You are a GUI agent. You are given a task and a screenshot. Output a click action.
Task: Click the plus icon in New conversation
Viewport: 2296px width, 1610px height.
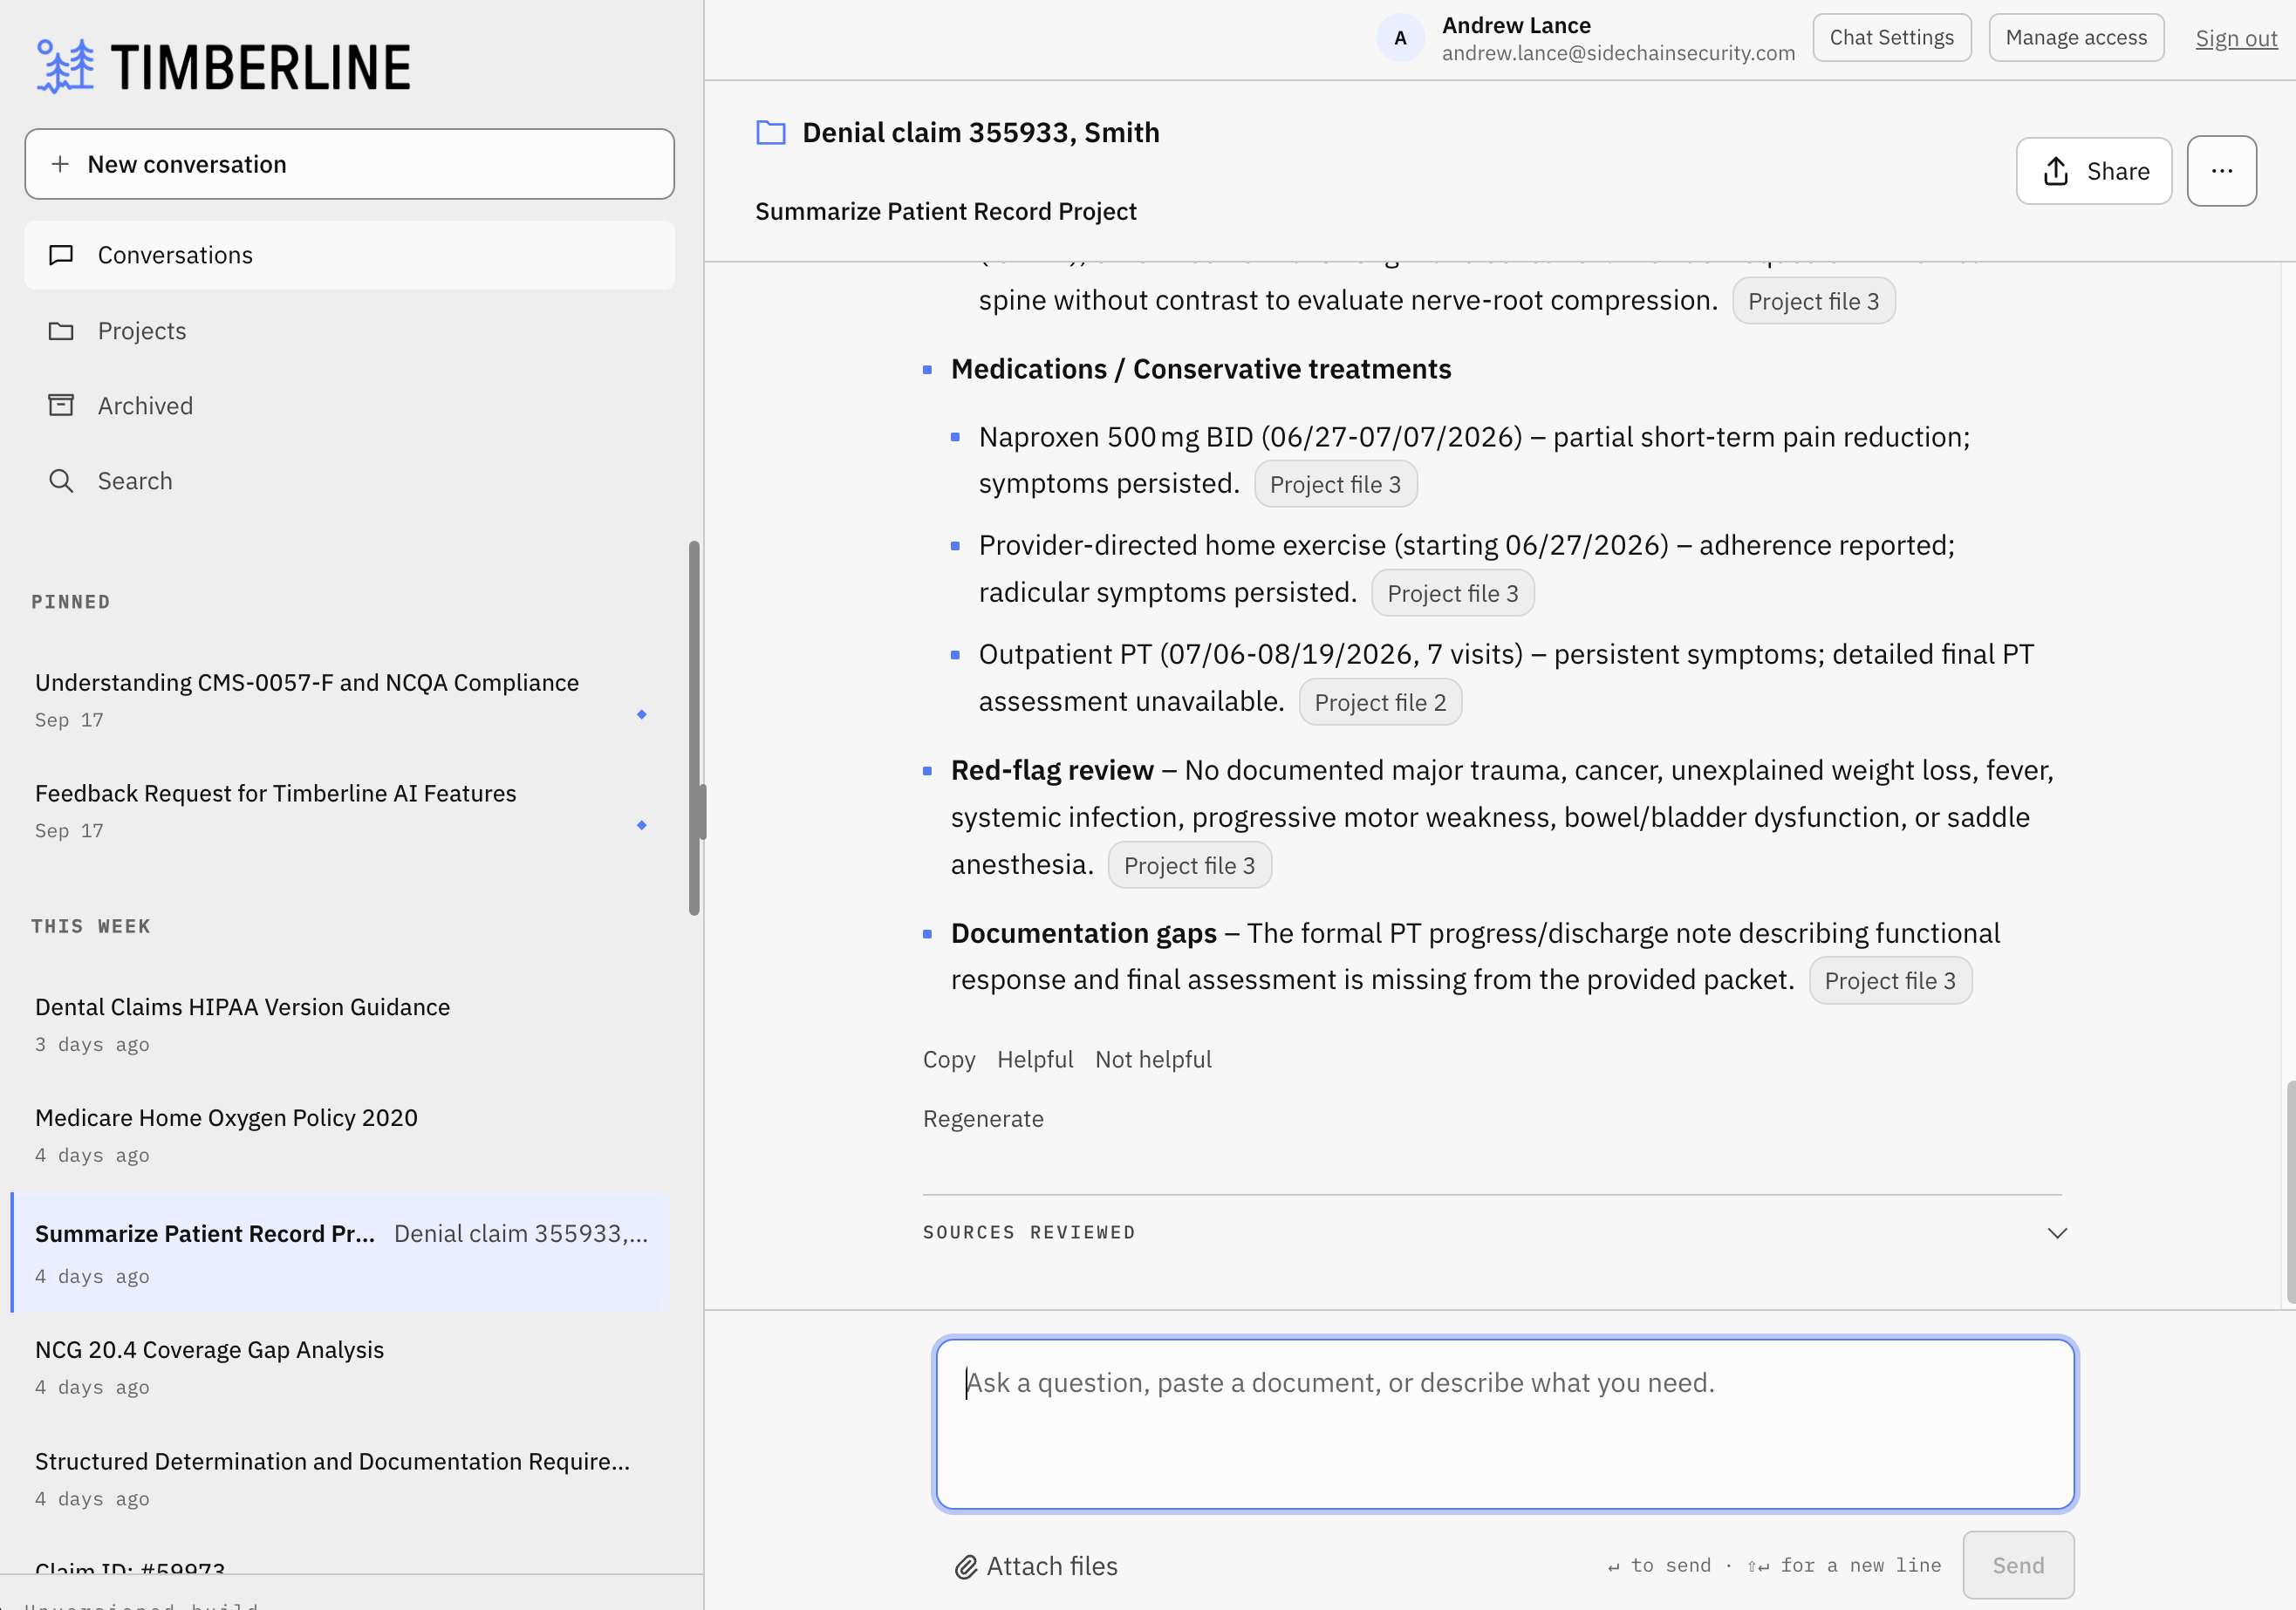coord(60,164)
